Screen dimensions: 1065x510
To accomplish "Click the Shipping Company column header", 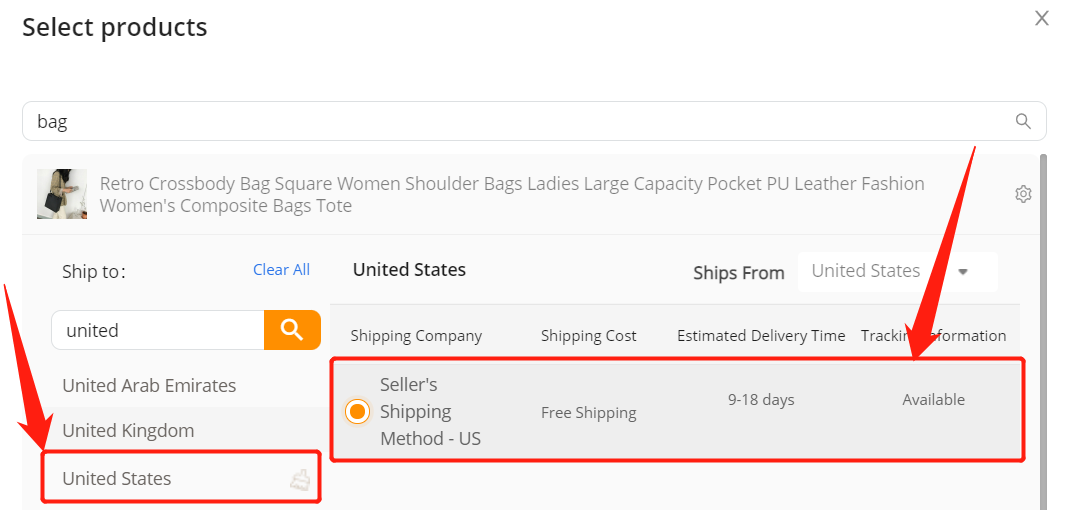I will point(416,336).
